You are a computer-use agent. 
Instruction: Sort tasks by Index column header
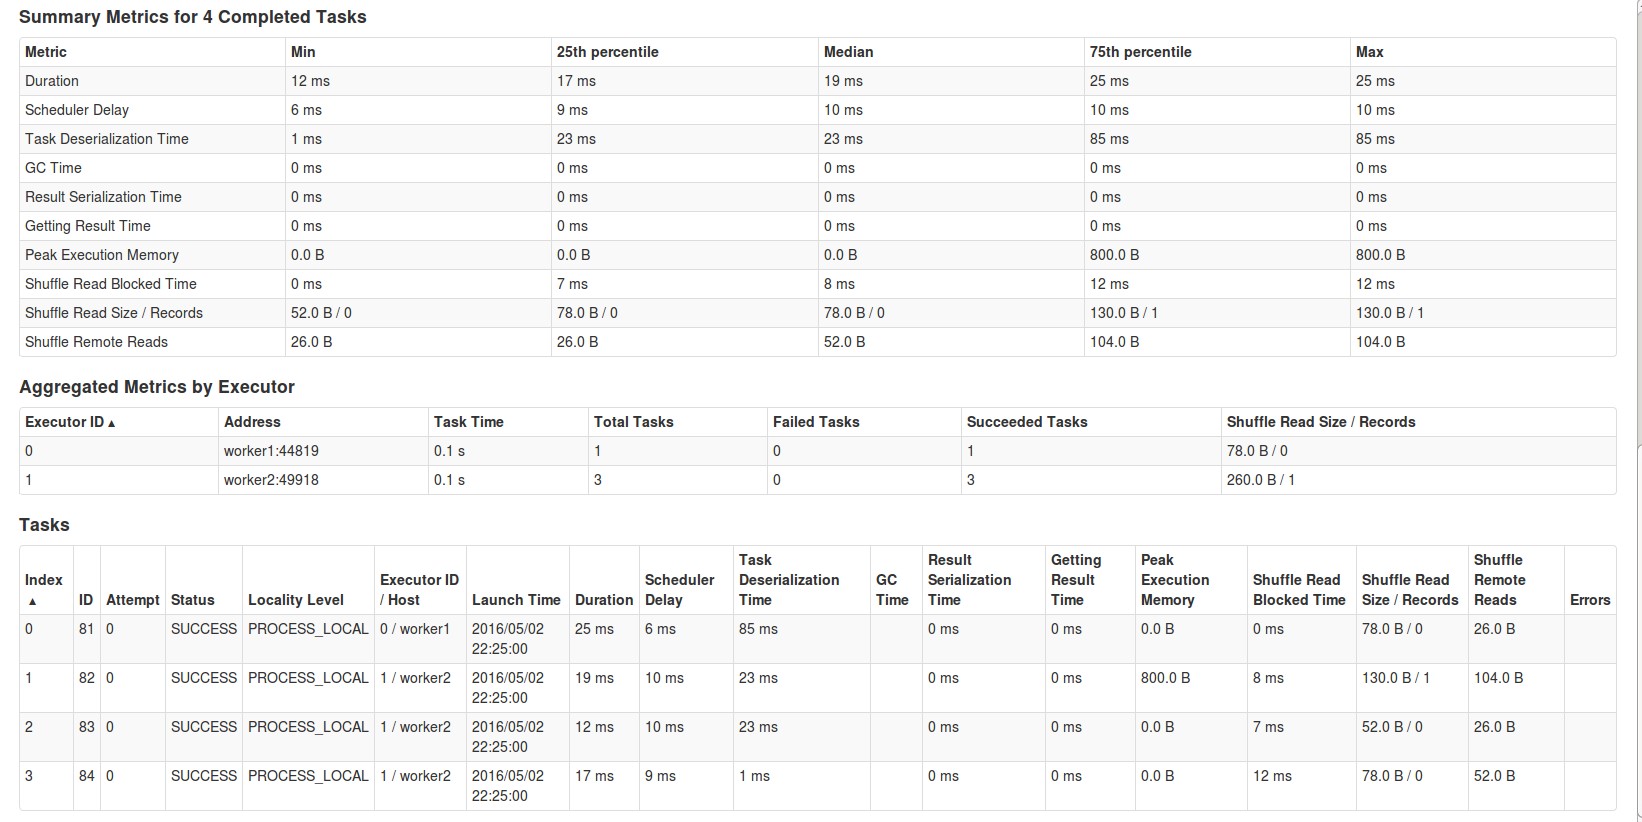tap(44, 589)
